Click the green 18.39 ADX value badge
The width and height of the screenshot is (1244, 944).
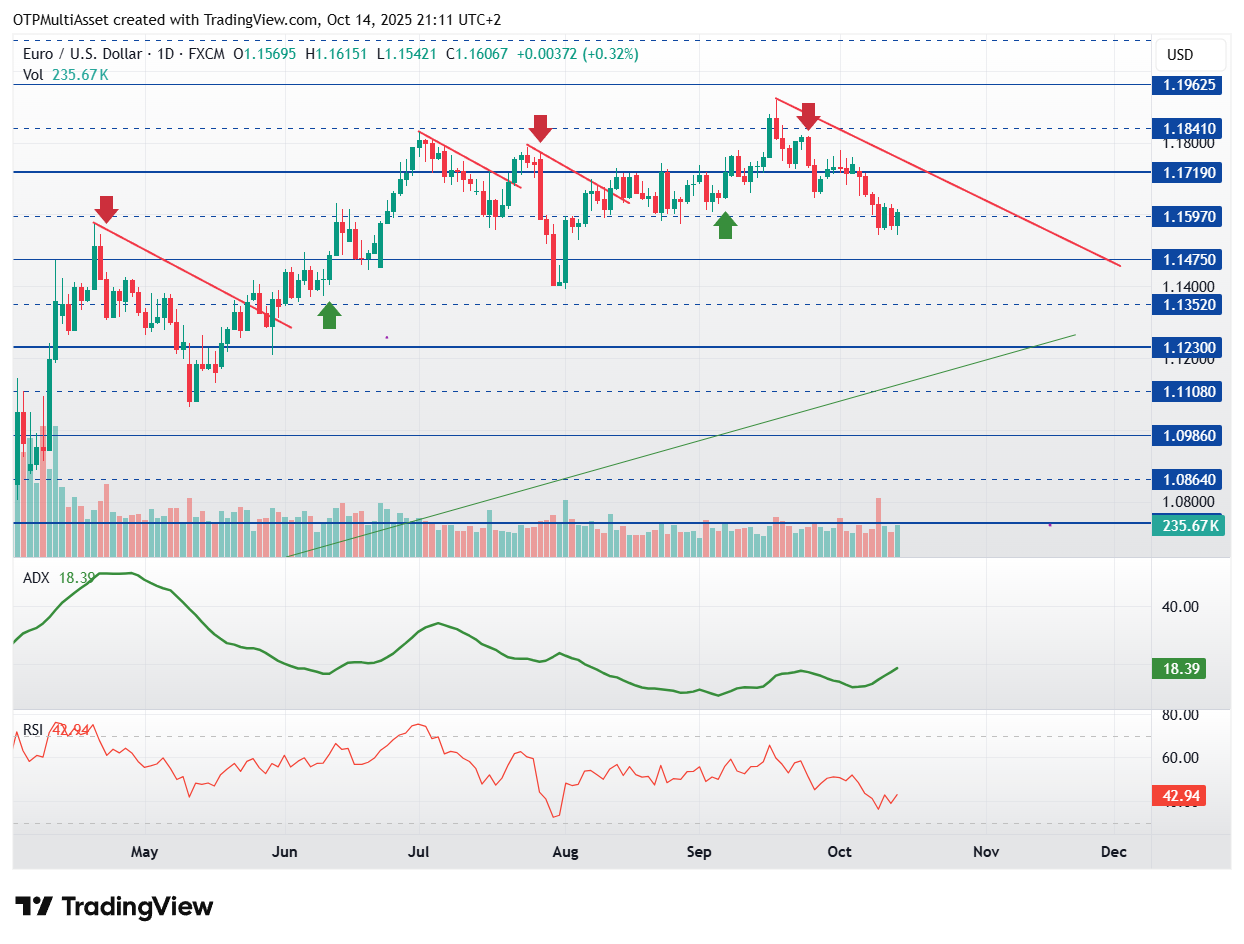click(x=1179, y=669)
